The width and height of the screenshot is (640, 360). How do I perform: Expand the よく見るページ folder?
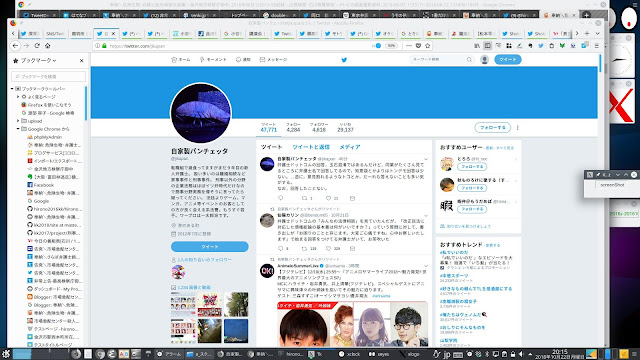coord(18,97)
